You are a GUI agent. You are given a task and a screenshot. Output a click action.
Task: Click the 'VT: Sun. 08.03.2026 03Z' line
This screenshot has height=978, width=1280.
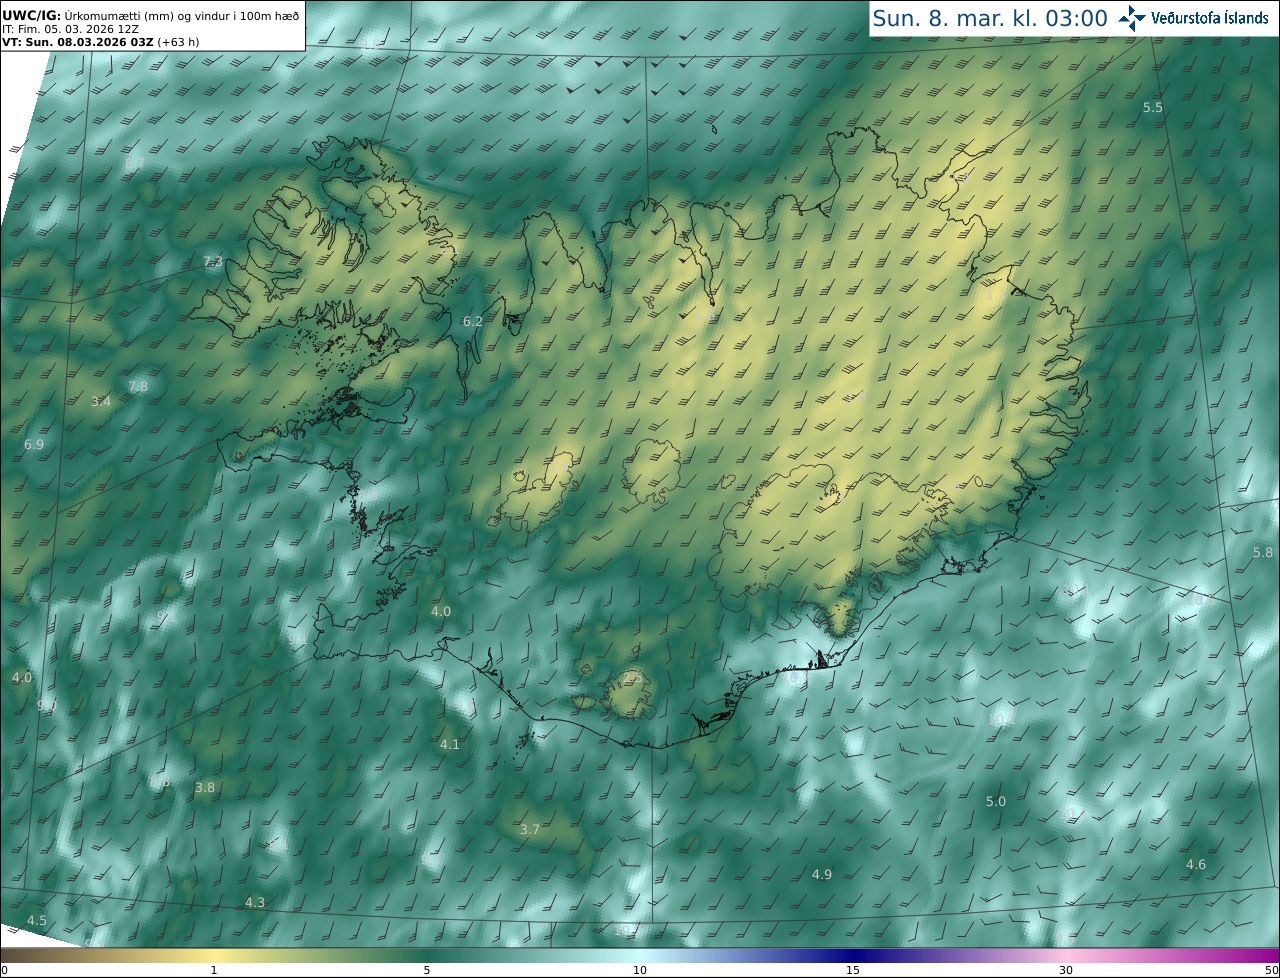pyautogui.click(x=100, y=42)
